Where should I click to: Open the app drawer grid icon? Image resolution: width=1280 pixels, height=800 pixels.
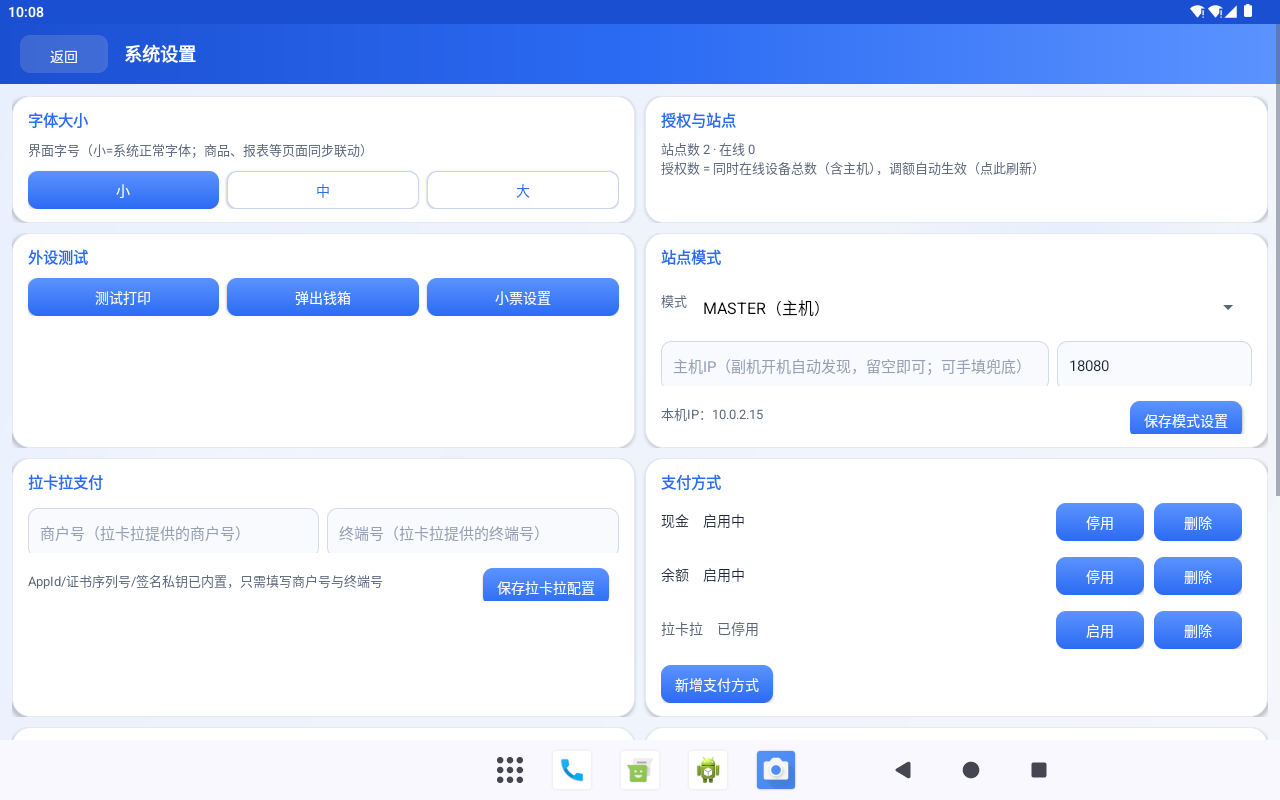pyautogui.click(x=510, y=770)
